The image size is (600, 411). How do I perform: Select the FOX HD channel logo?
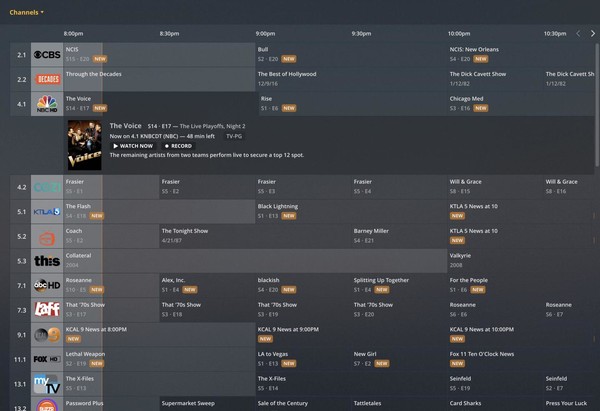47,359
